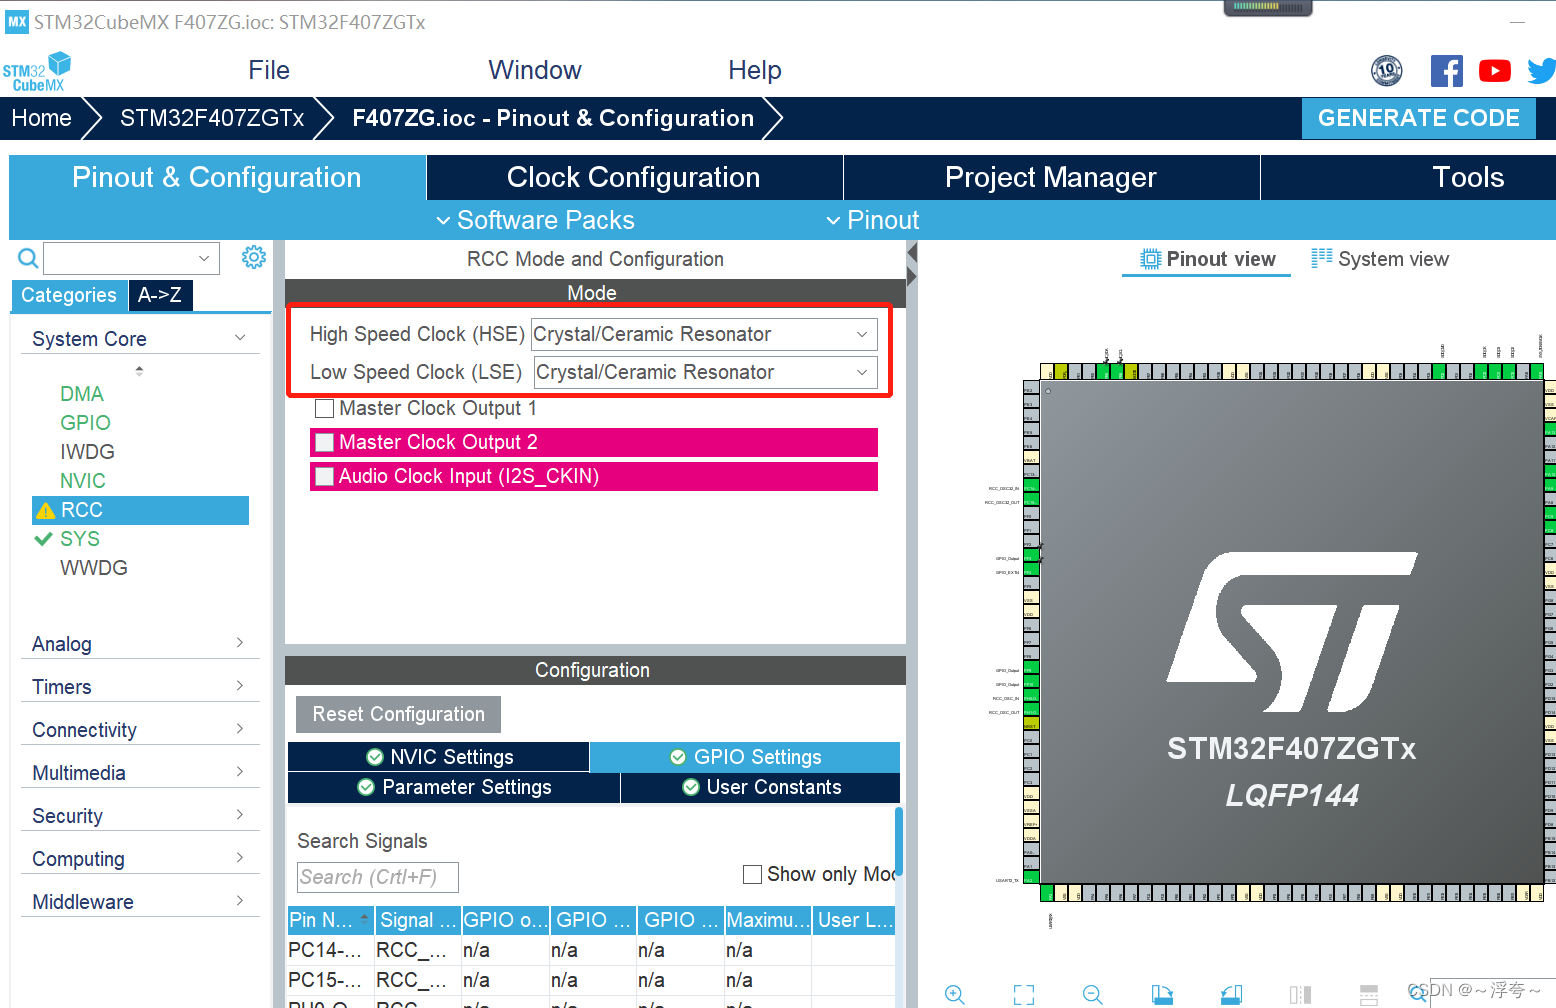The height and width of the screenshot is (1008, 1556).
Task: Go to Home breadcrumb
Action: [x=42, y=118]
